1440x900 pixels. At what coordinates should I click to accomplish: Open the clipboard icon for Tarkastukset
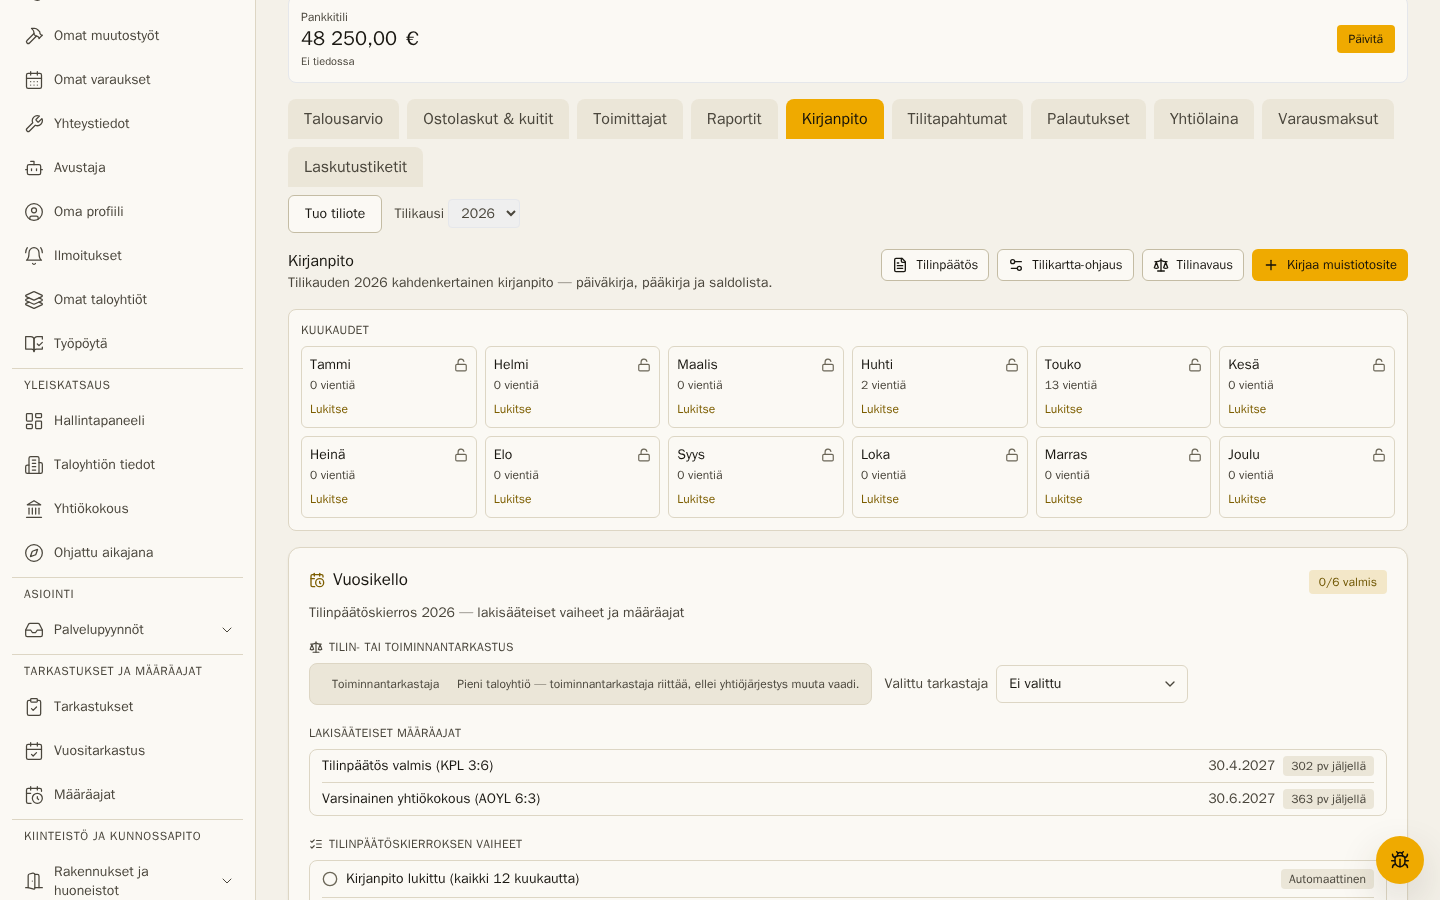[x=34, y=707]
